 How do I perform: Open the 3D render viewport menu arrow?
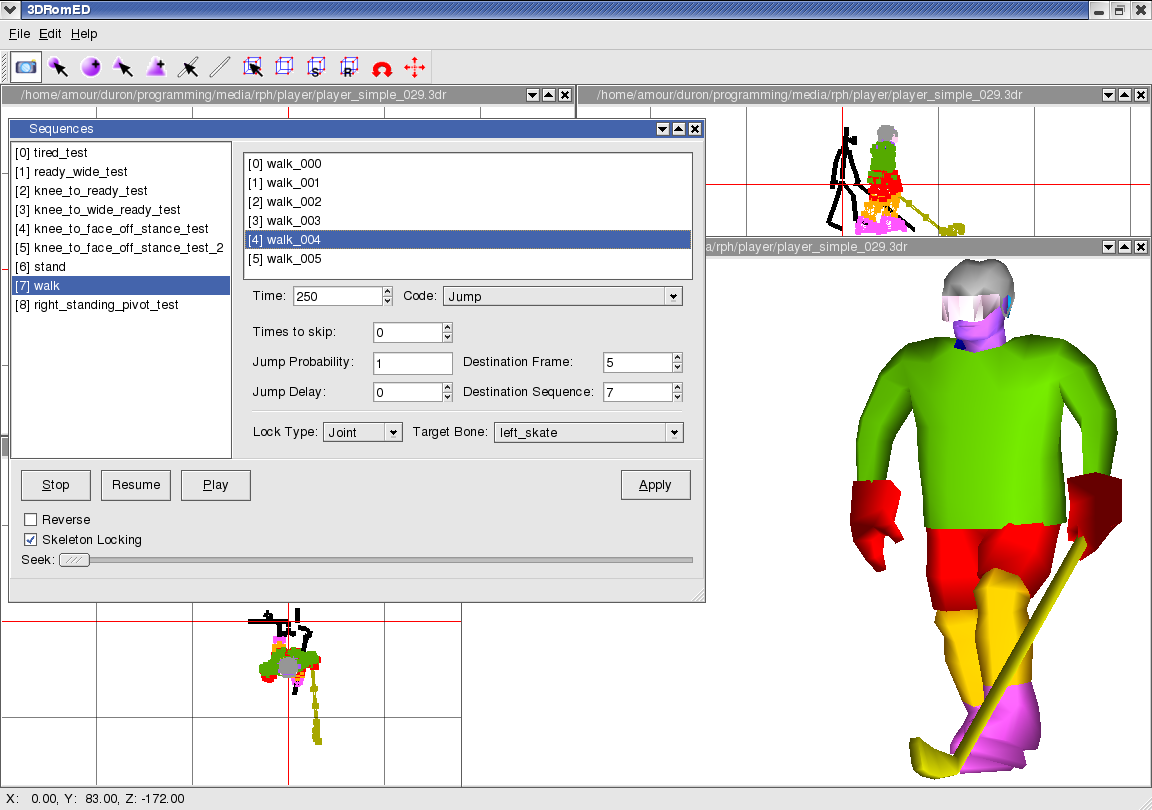tap(1109, 247)
